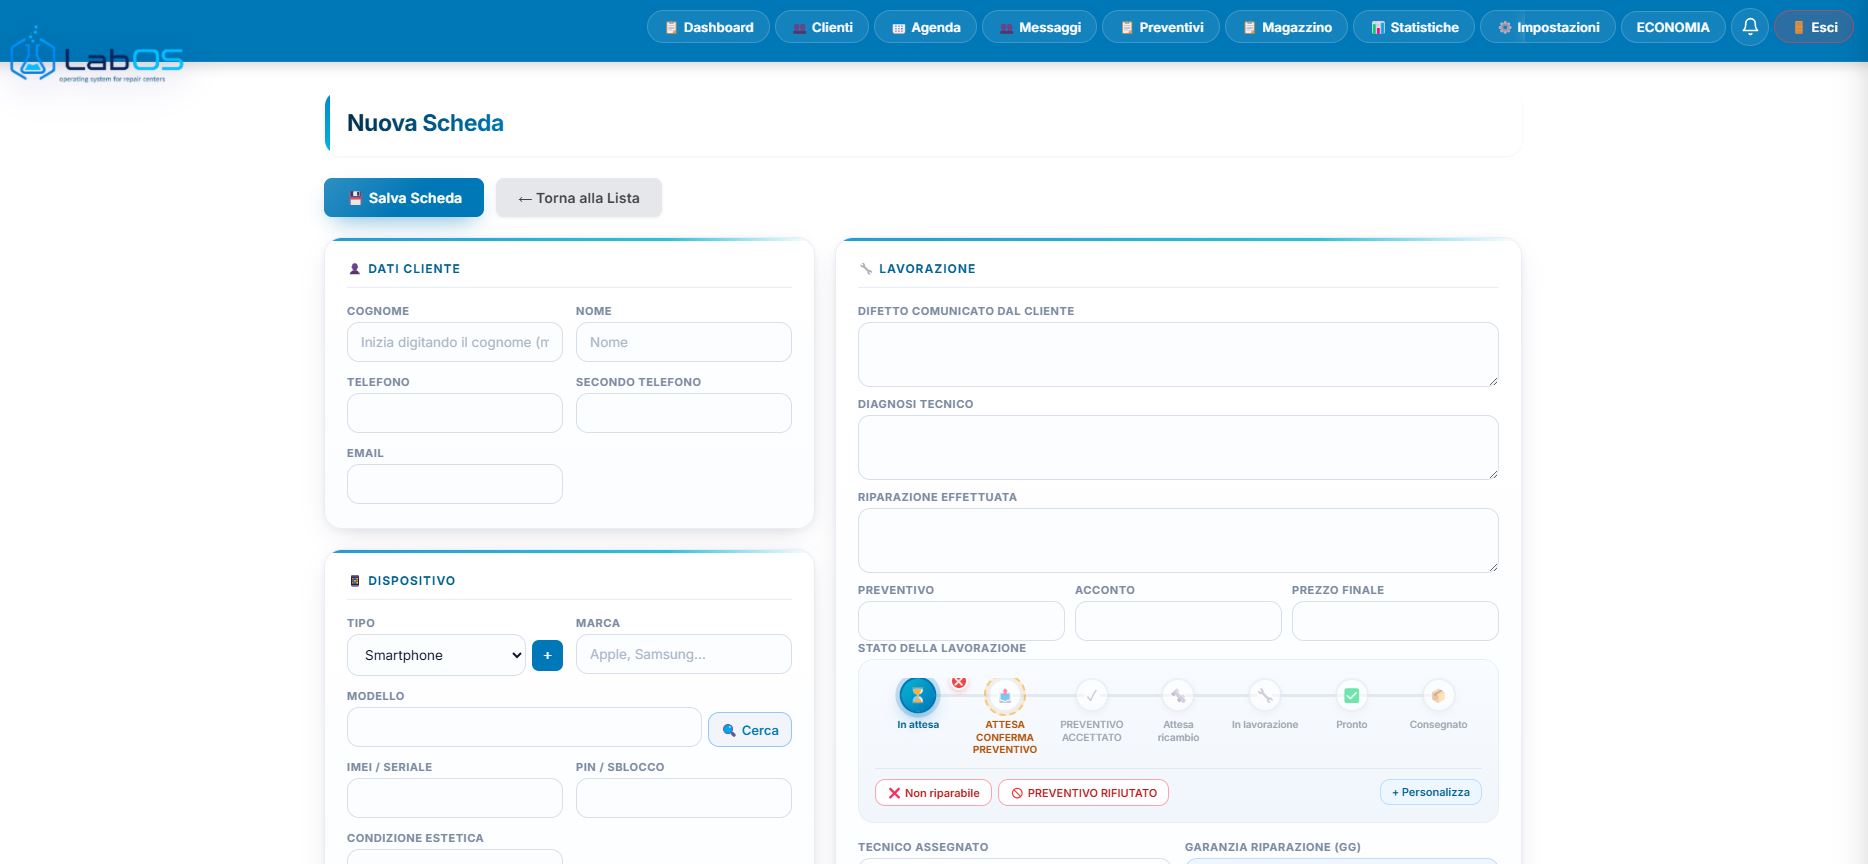Open the Tipo device dropdown
This screenshot has height=864, width=1868.
(x=436, y=655)
